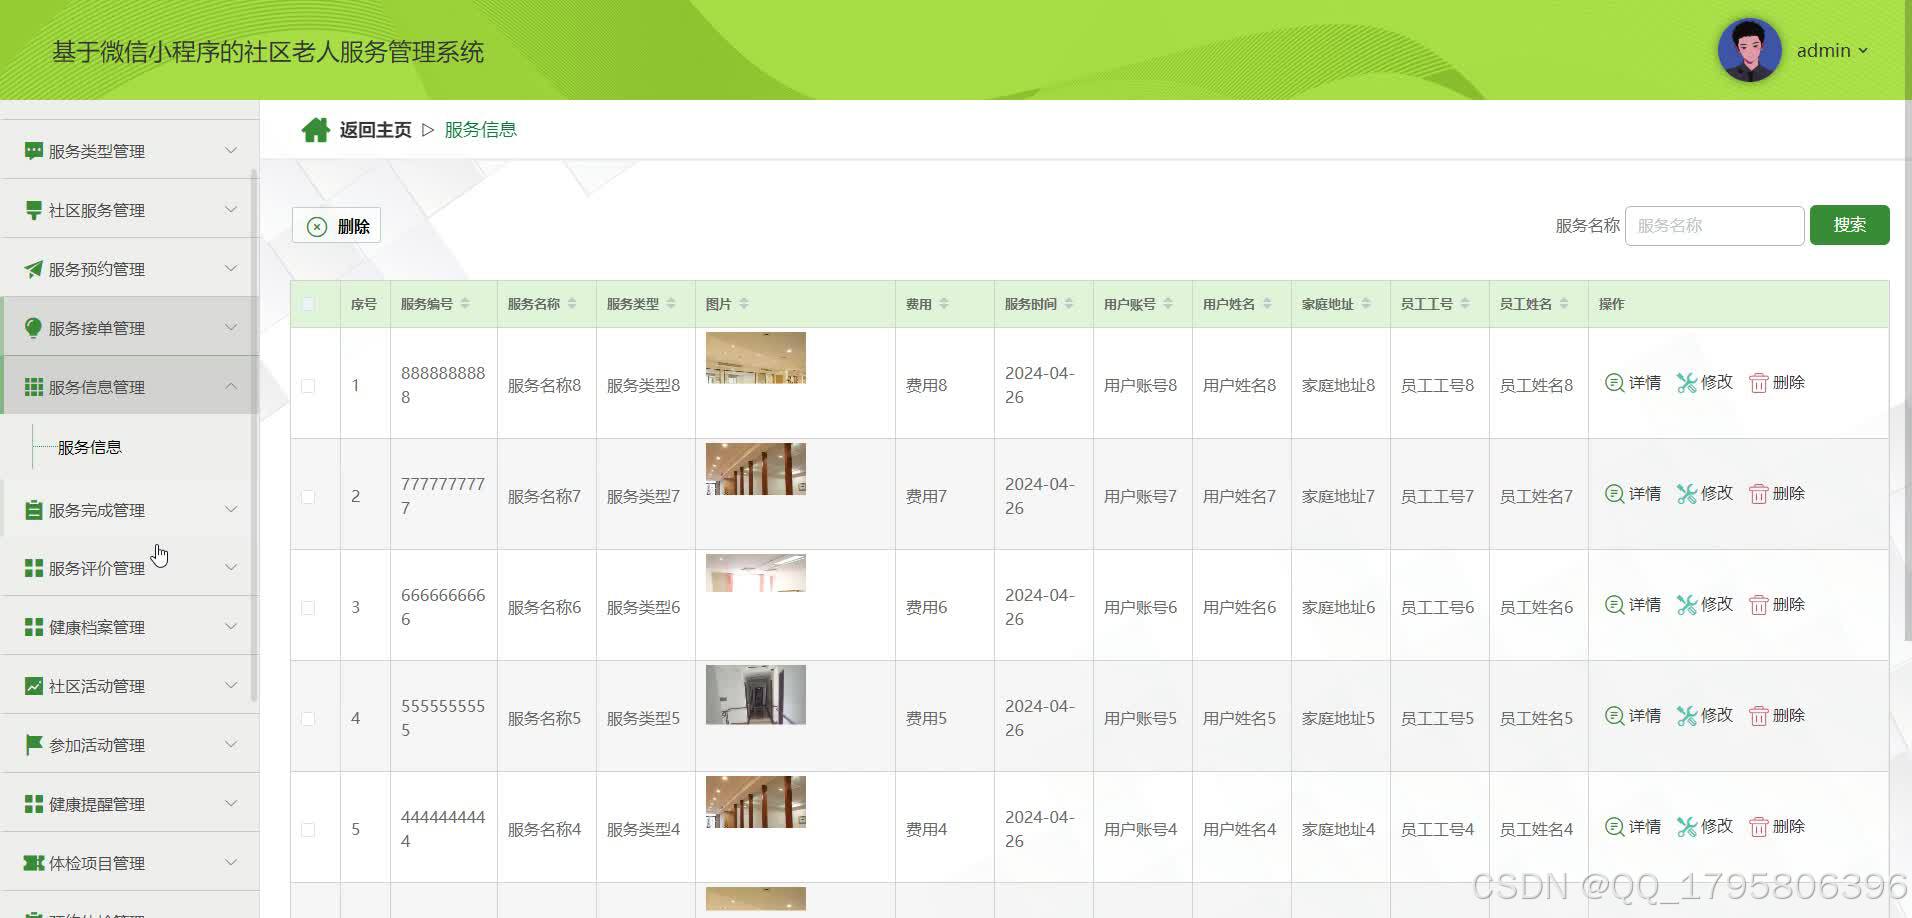Collapse the 服务信息管理 chevron
The height and width of the screenshot is (918, 1912).
pos(231,386)
